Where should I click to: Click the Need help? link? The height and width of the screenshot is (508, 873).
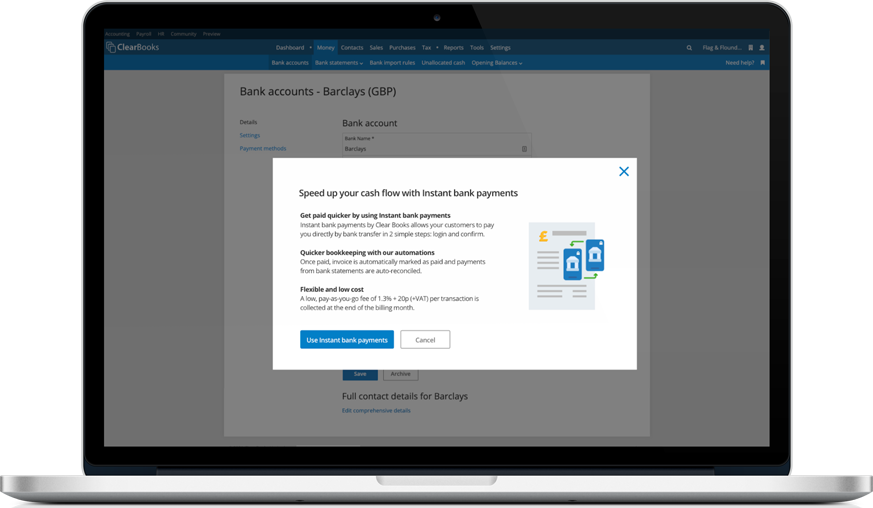[x=739, y=63]
